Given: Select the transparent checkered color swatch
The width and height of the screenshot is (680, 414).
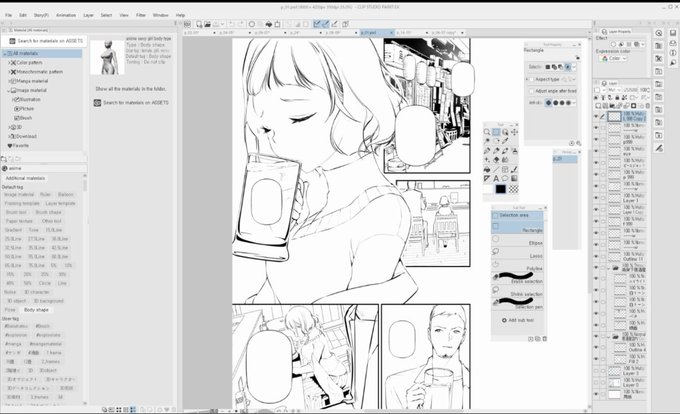Looking at the screenshot, I should [x=513, y=189].
